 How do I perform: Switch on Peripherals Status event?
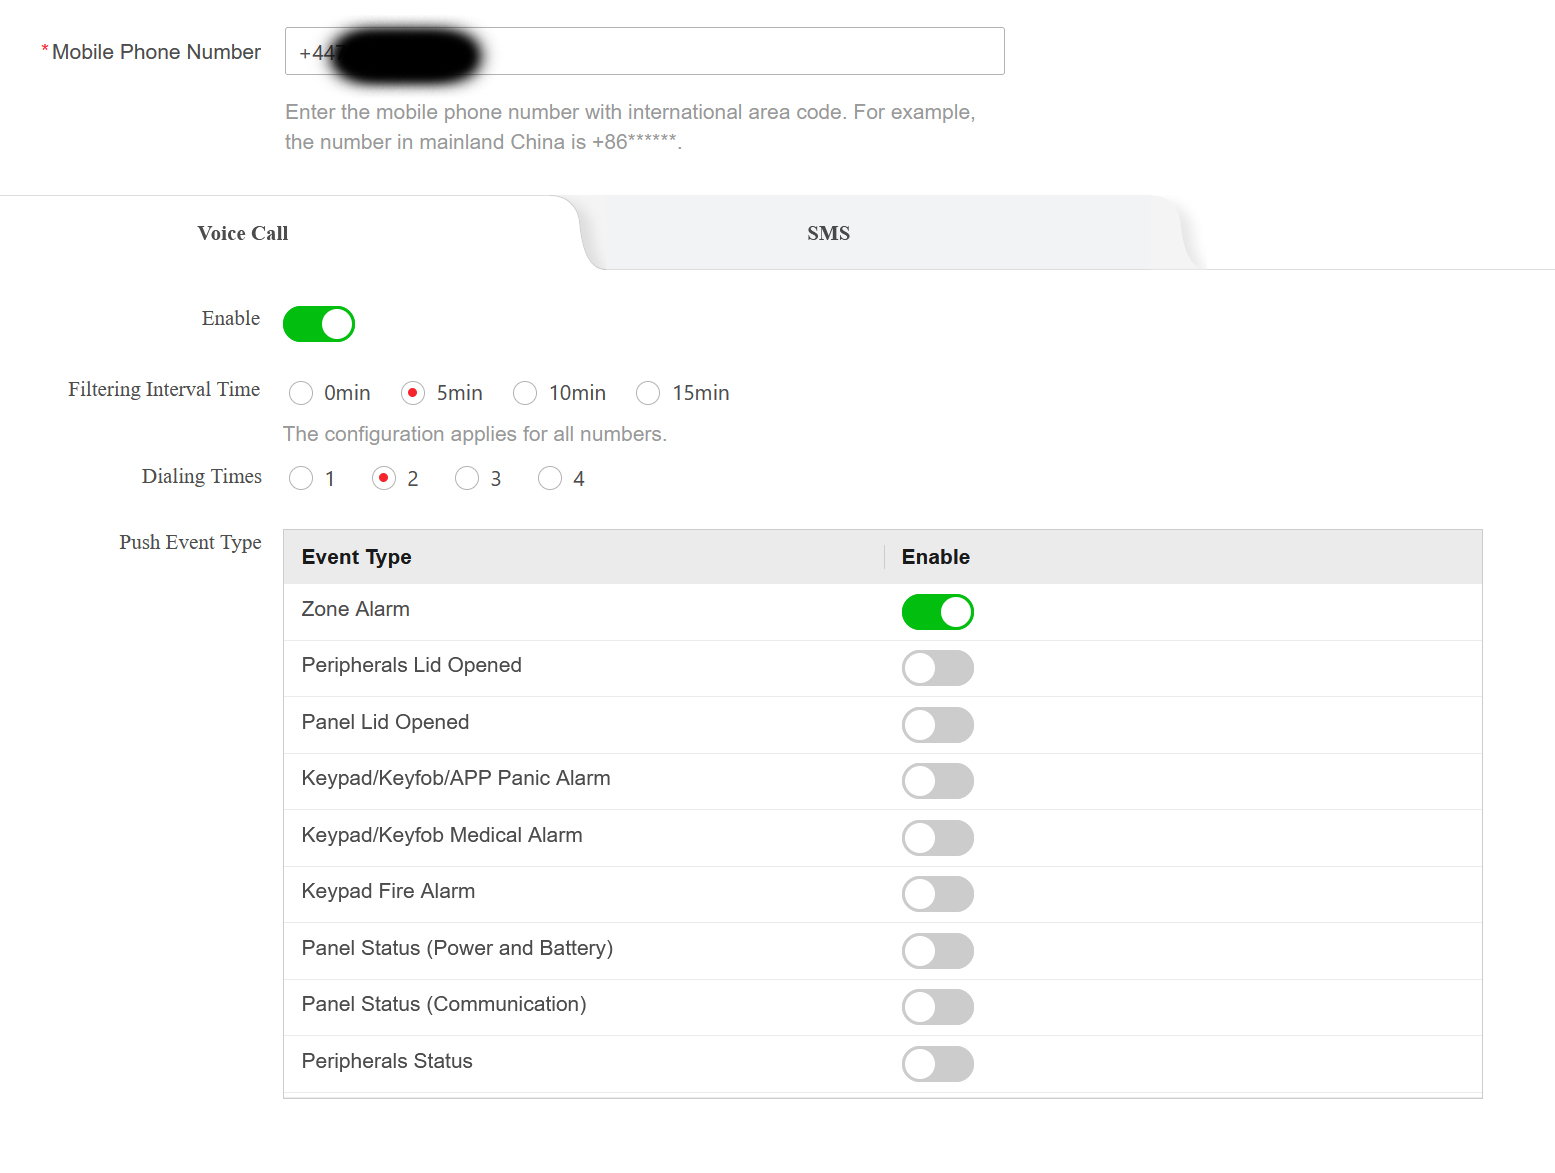(937, 1064)
